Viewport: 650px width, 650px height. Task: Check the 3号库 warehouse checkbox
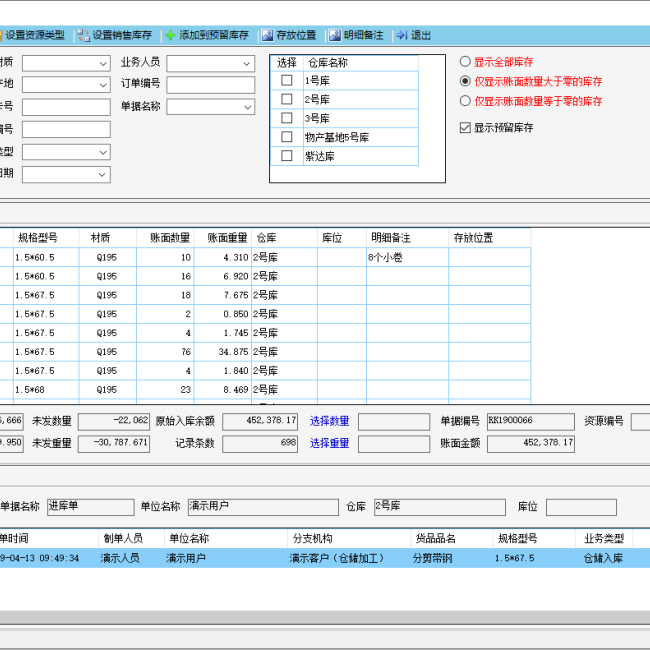[286, 118]
